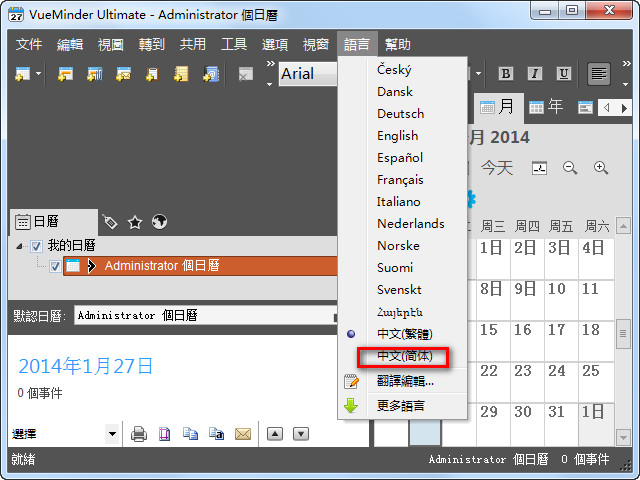Select 中文(简体) language option
This screenshot has width=640, height=480.
(x=404, y=356)
